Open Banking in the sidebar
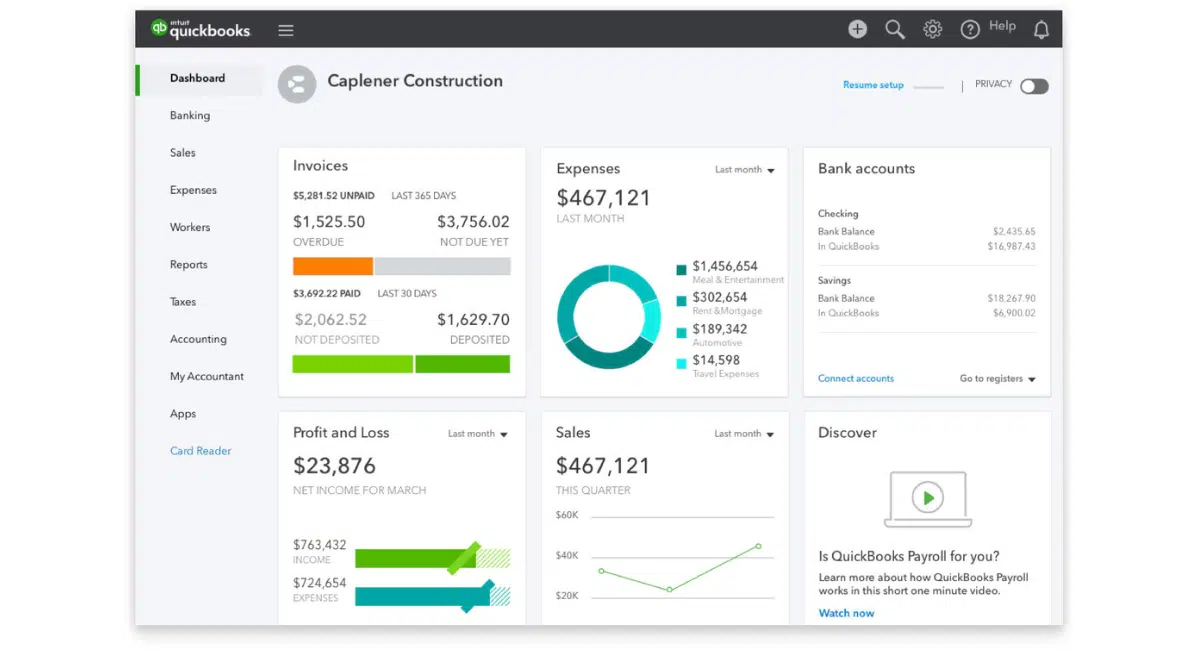1200x650 pixels. 190,115
